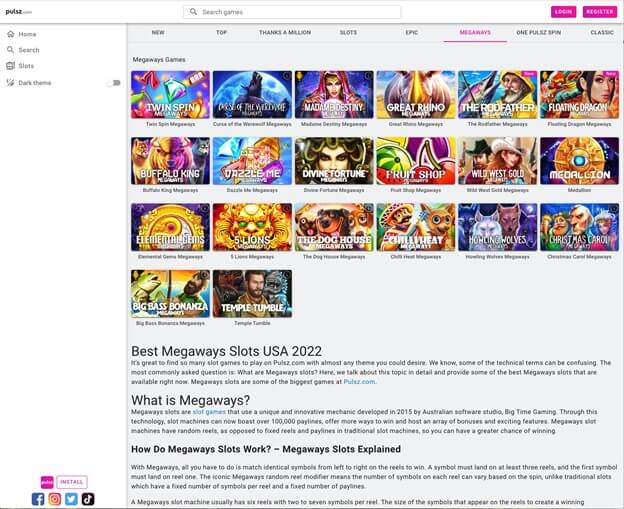Open Buffalo King Megaways thumbnail

pos(170,161)
